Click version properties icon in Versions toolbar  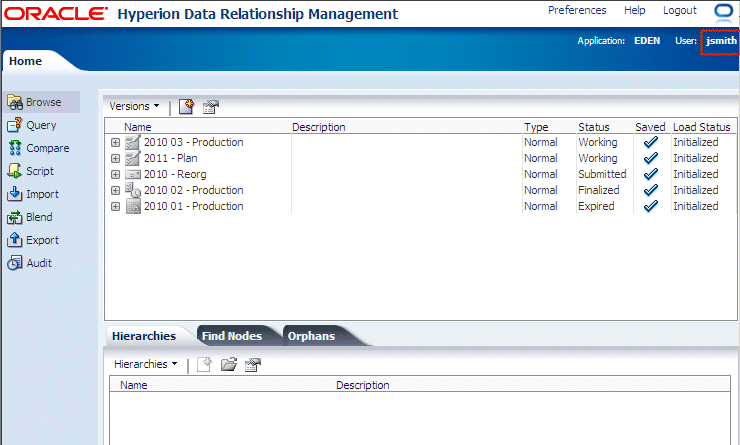pyautogui.click(x=210, y=107)
